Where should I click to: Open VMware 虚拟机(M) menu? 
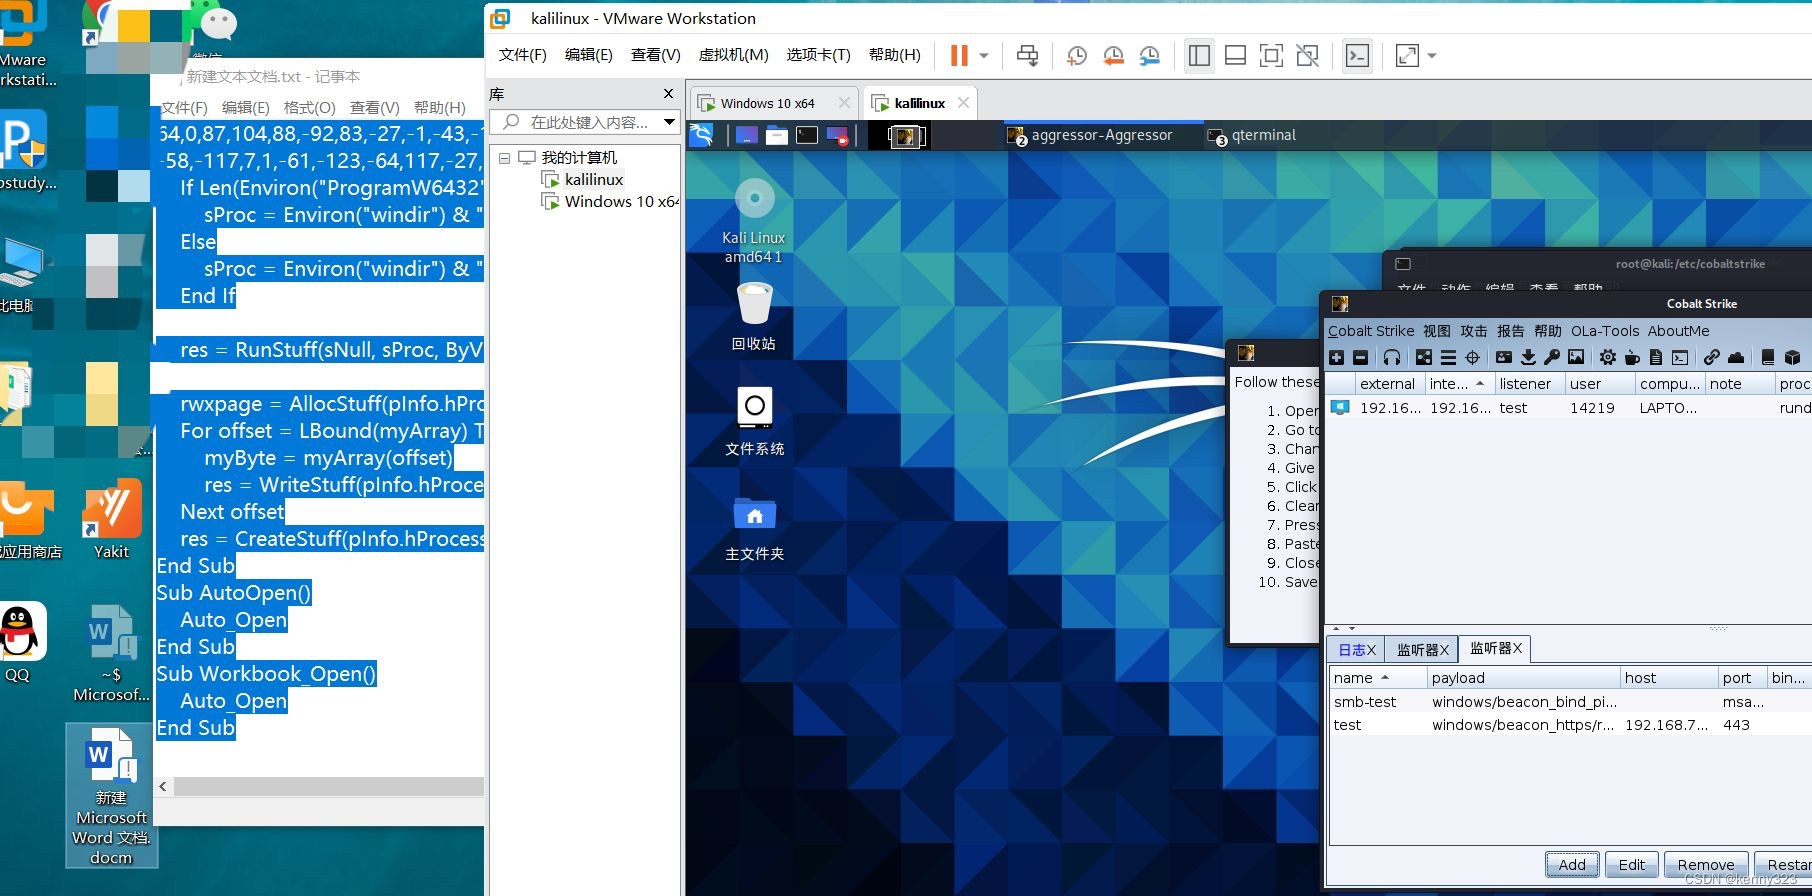click(733, 55)
